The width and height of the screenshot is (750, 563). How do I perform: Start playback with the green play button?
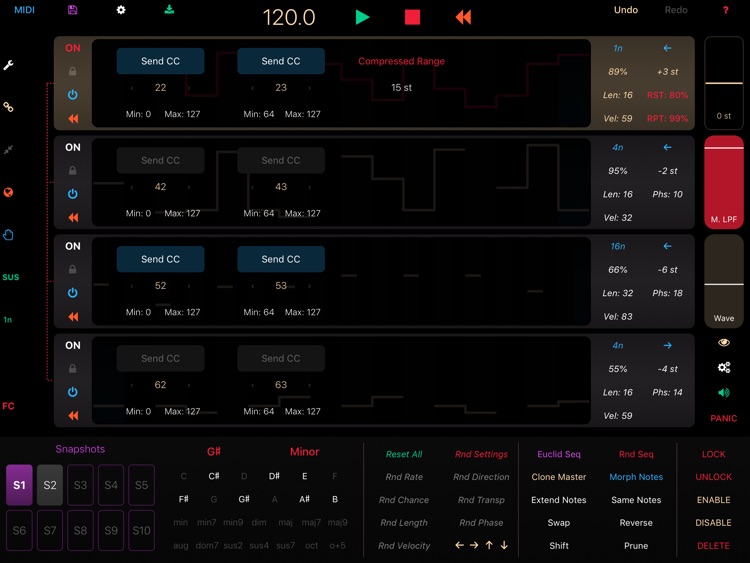363,17
